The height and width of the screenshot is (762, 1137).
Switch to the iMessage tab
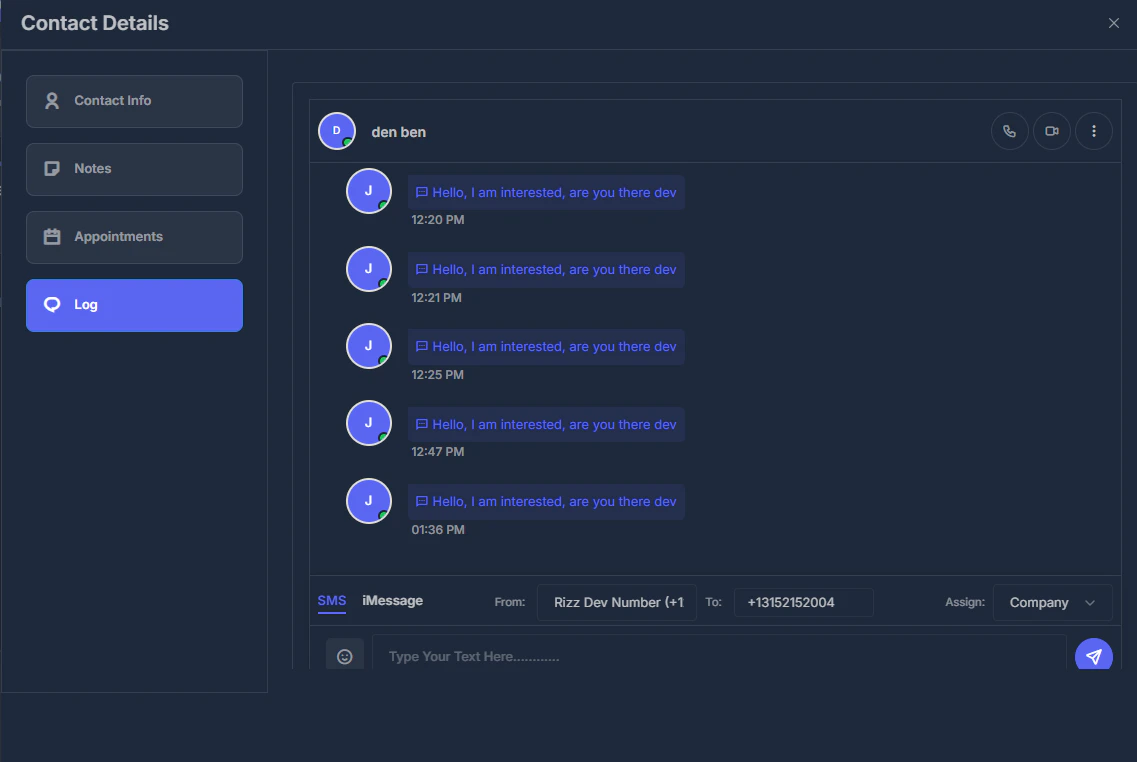point(392,601)
